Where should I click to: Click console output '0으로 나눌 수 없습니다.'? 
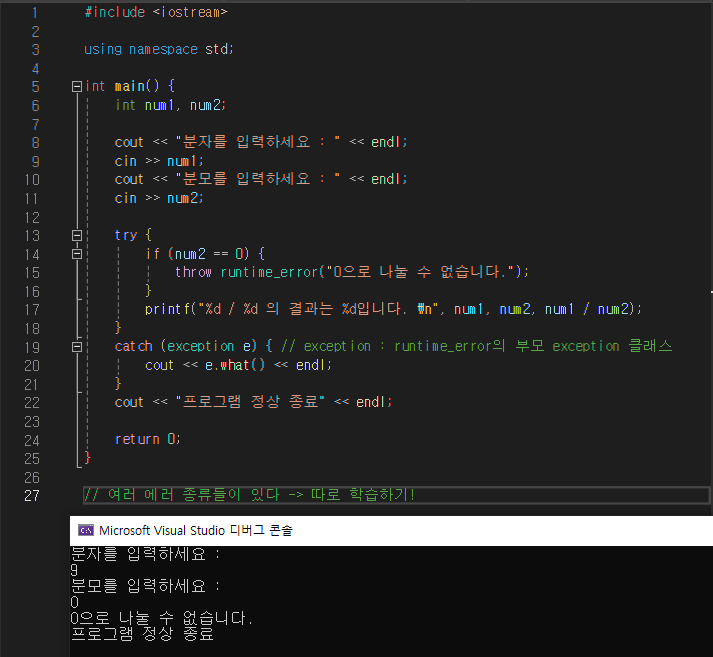161,618
